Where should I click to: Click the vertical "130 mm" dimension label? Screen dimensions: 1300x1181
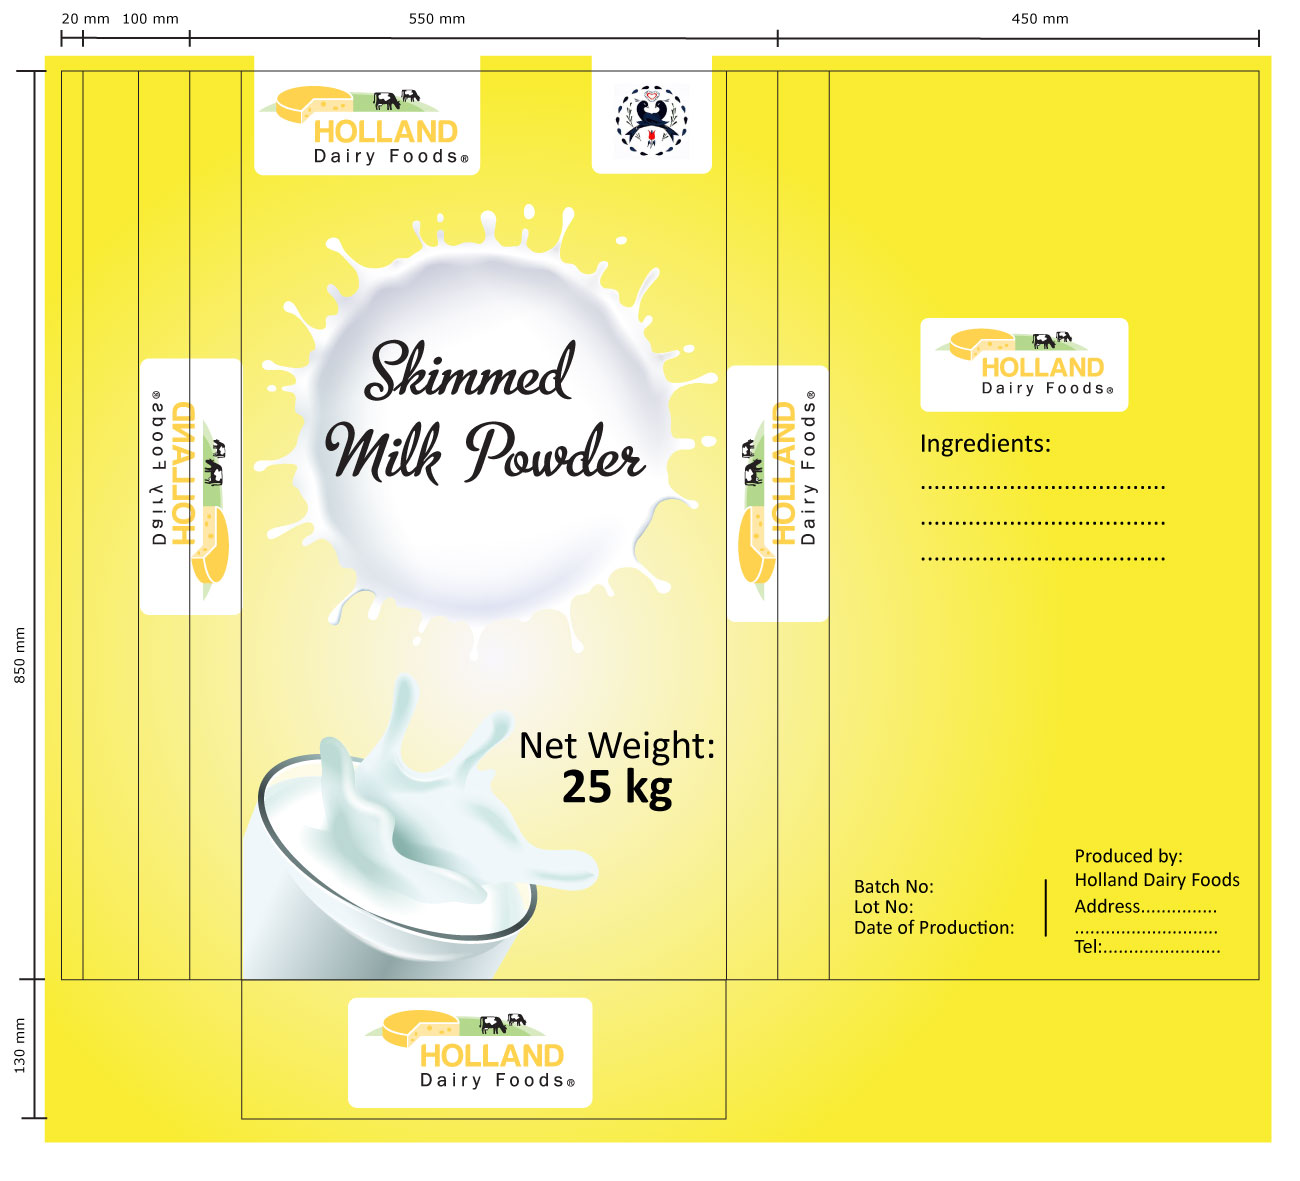pos(20,1046)
